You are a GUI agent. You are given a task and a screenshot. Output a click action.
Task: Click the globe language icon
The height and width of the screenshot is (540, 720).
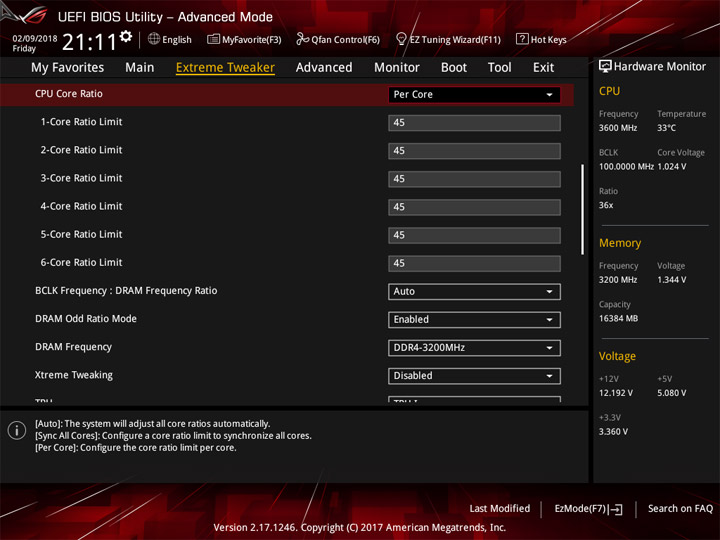(154, 39)
